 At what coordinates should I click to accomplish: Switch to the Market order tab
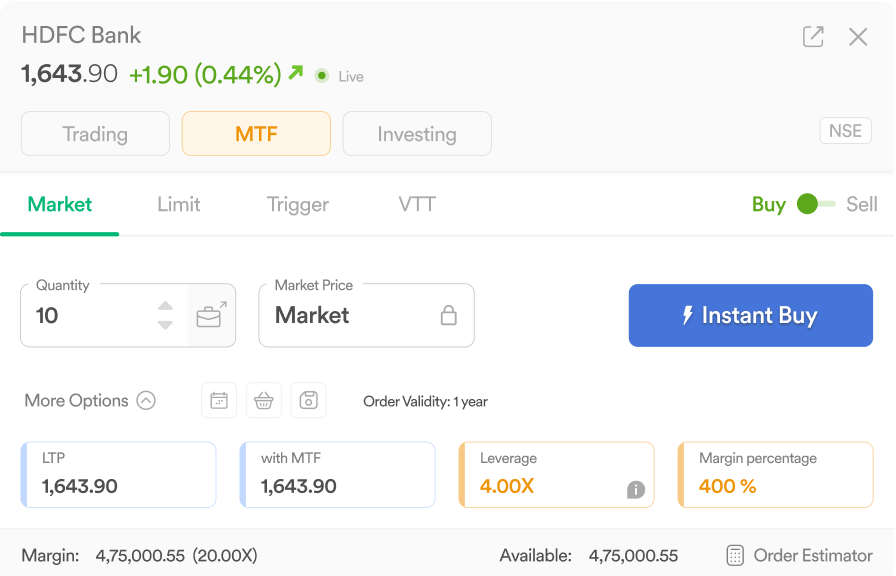(x=59, y=205)
